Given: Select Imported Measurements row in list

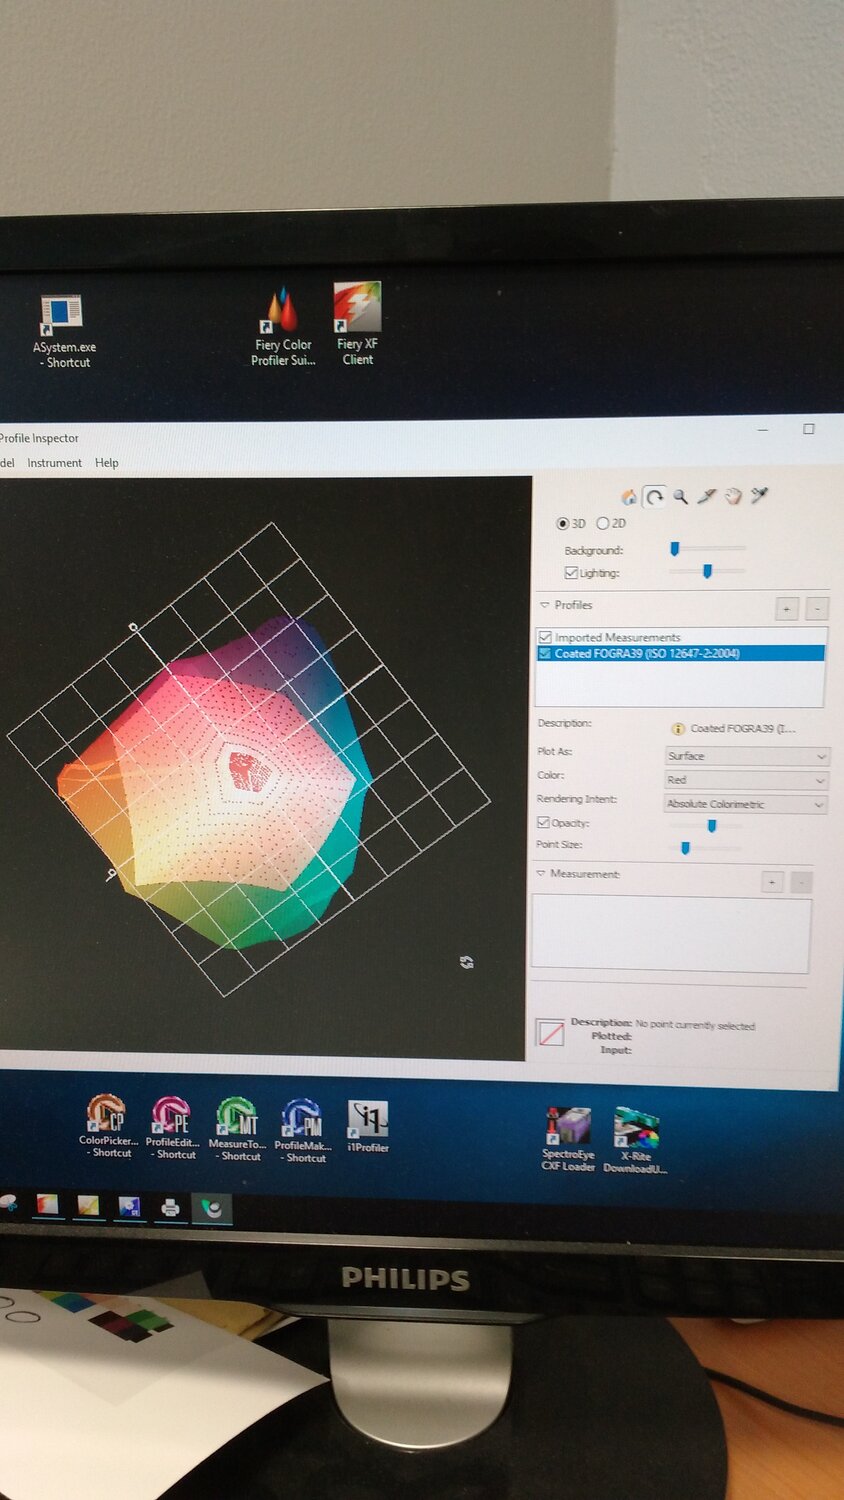Looking at the screenshot, I should 681,637.
